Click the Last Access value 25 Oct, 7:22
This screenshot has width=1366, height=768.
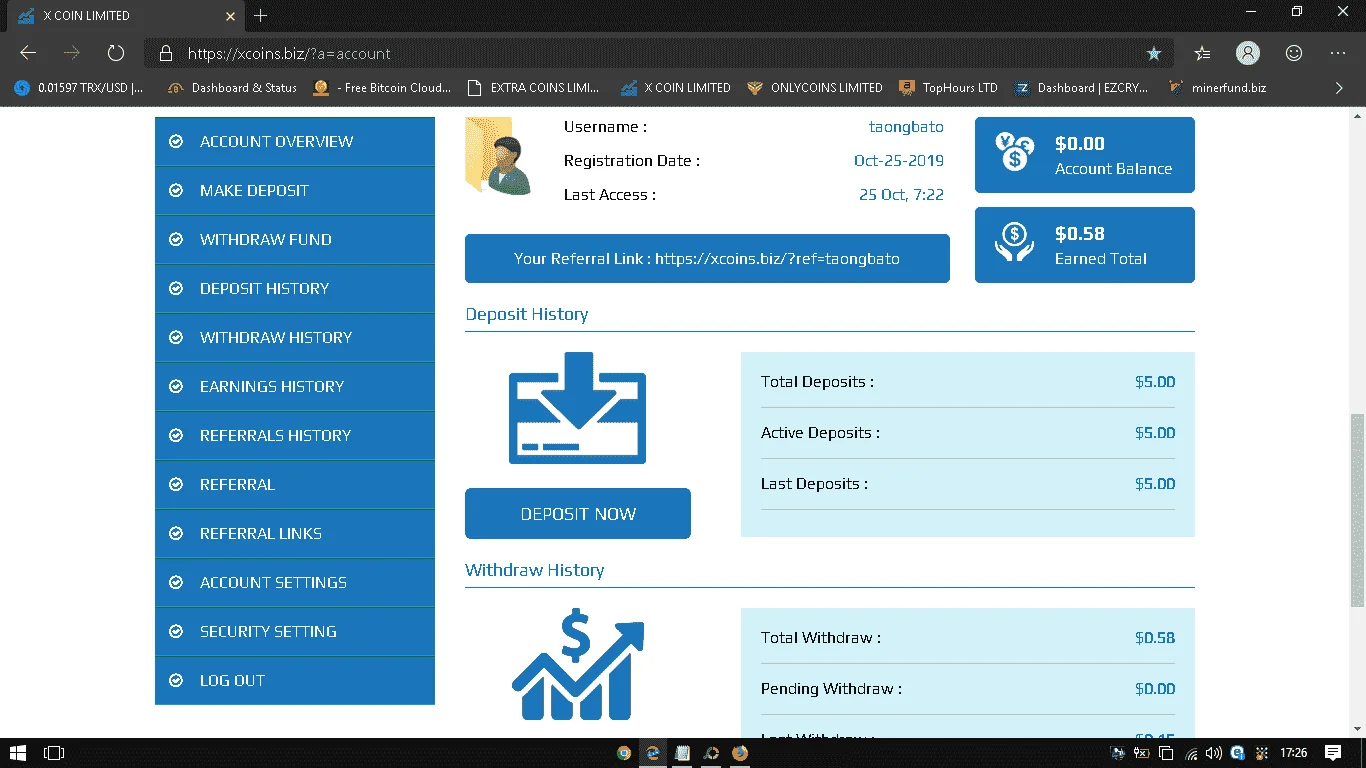click(x=901, y=195)
